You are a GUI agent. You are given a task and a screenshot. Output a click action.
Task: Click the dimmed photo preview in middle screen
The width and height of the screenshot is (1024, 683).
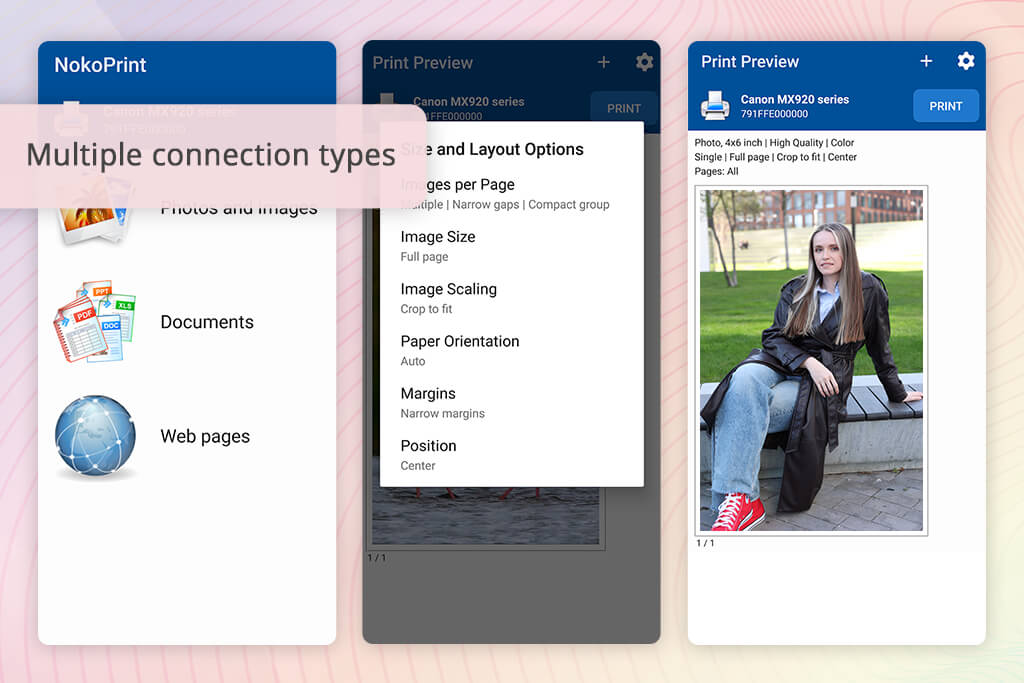click(485, 516)
